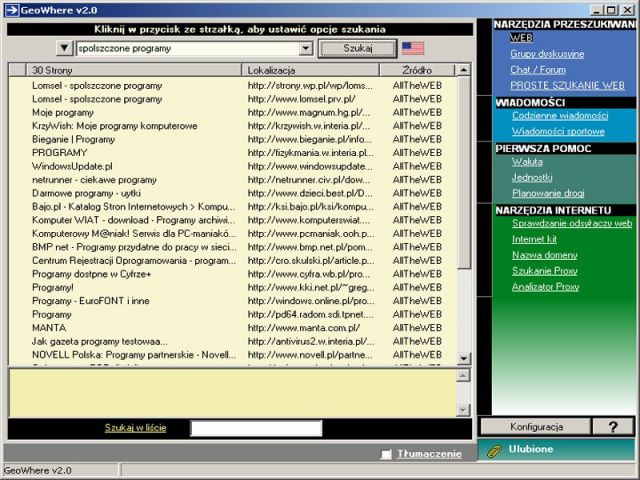Click the GeoWhere title bar arrow icon
Viewport: 640px width, 480px height.
(x=11, y=10)
